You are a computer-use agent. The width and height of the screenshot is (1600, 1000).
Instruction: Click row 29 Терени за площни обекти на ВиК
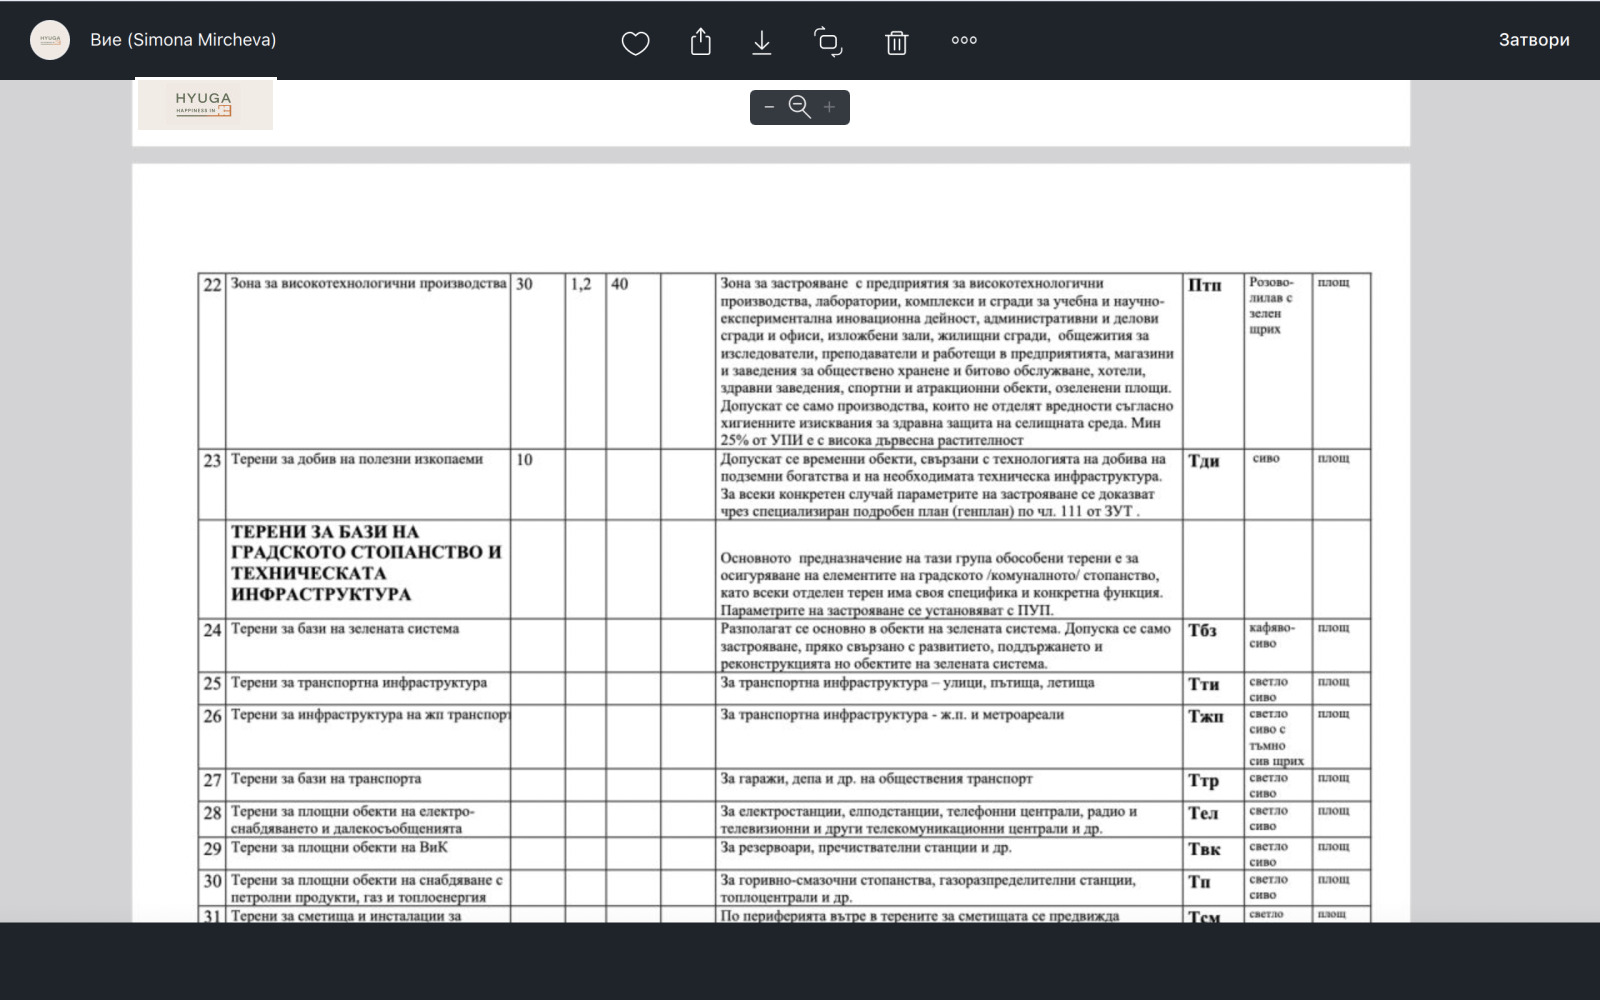339,848
